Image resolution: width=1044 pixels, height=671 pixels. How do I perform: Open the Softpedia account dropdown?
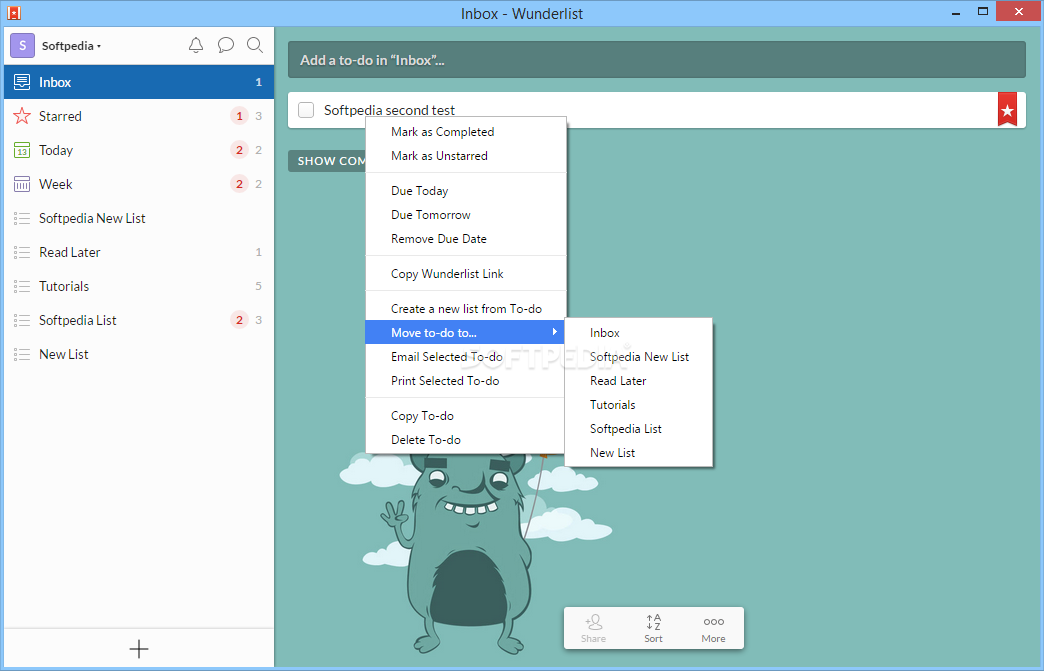(71, 46)
